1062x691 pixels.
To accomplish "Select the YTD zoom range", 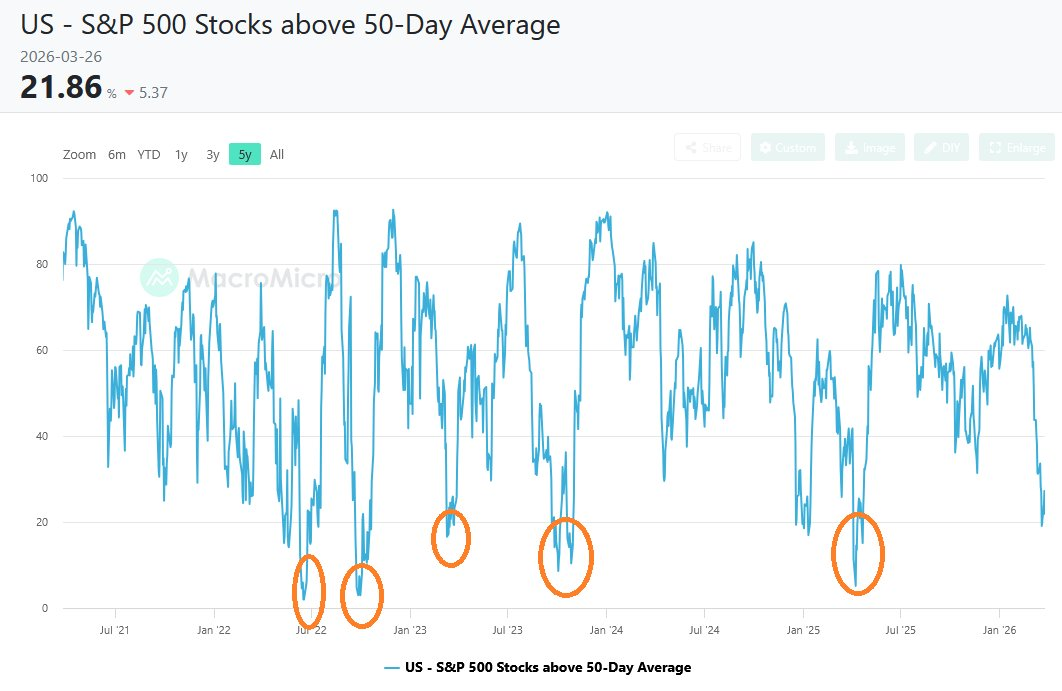I will tap(149, 155).
